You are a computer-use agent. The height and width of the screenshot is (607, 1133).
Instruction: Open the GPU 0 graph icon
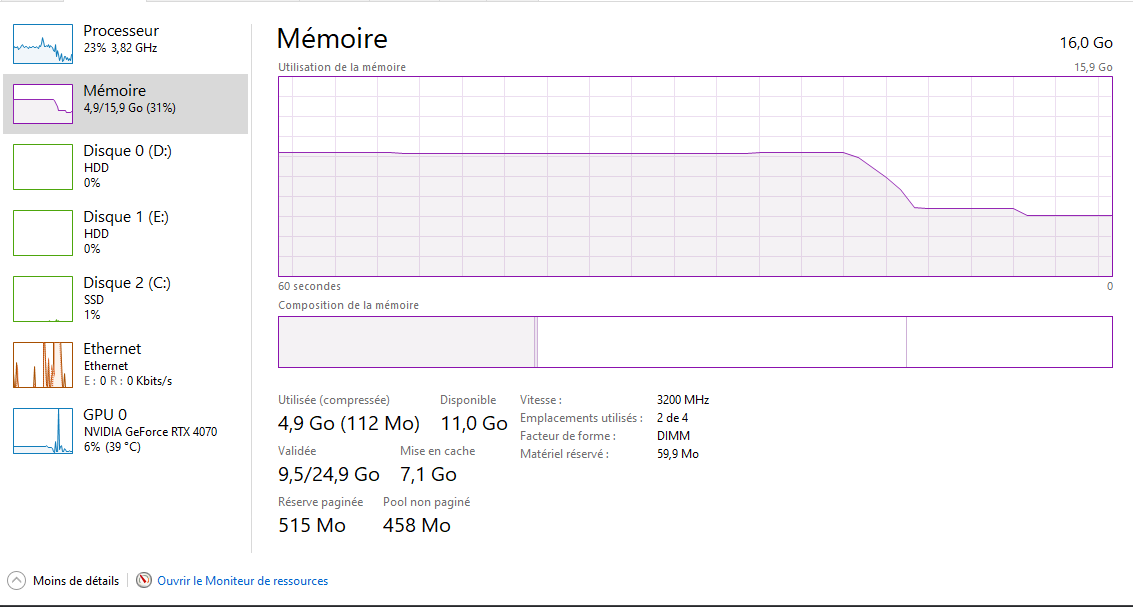pyautogui.click(x=43, y=431)
